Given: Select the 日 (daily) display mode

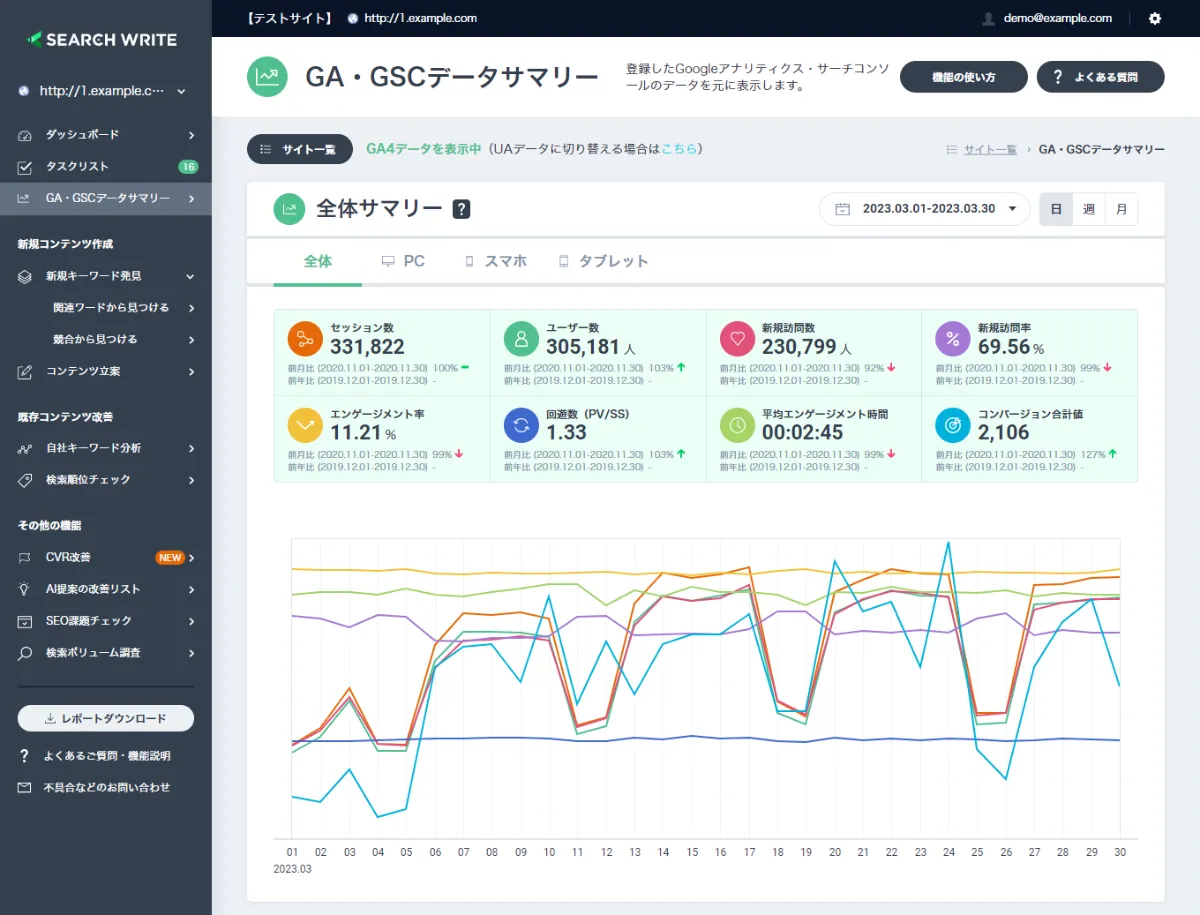Looking at the screenshot, I should (1056, 209).
